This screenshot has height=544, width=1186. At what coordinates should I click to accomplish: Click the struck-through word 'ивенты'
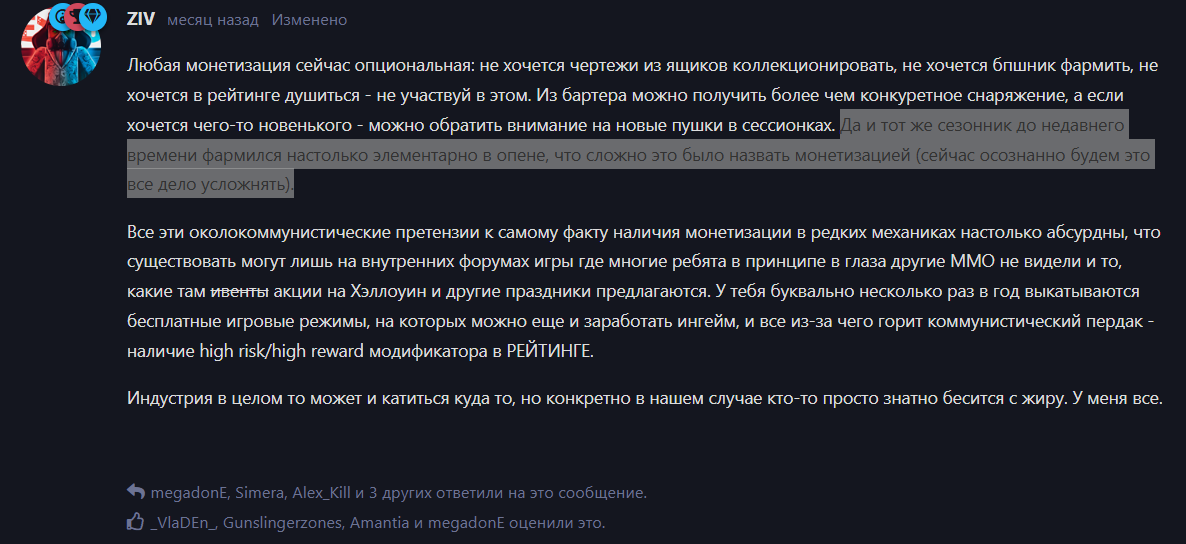point(240,291)
